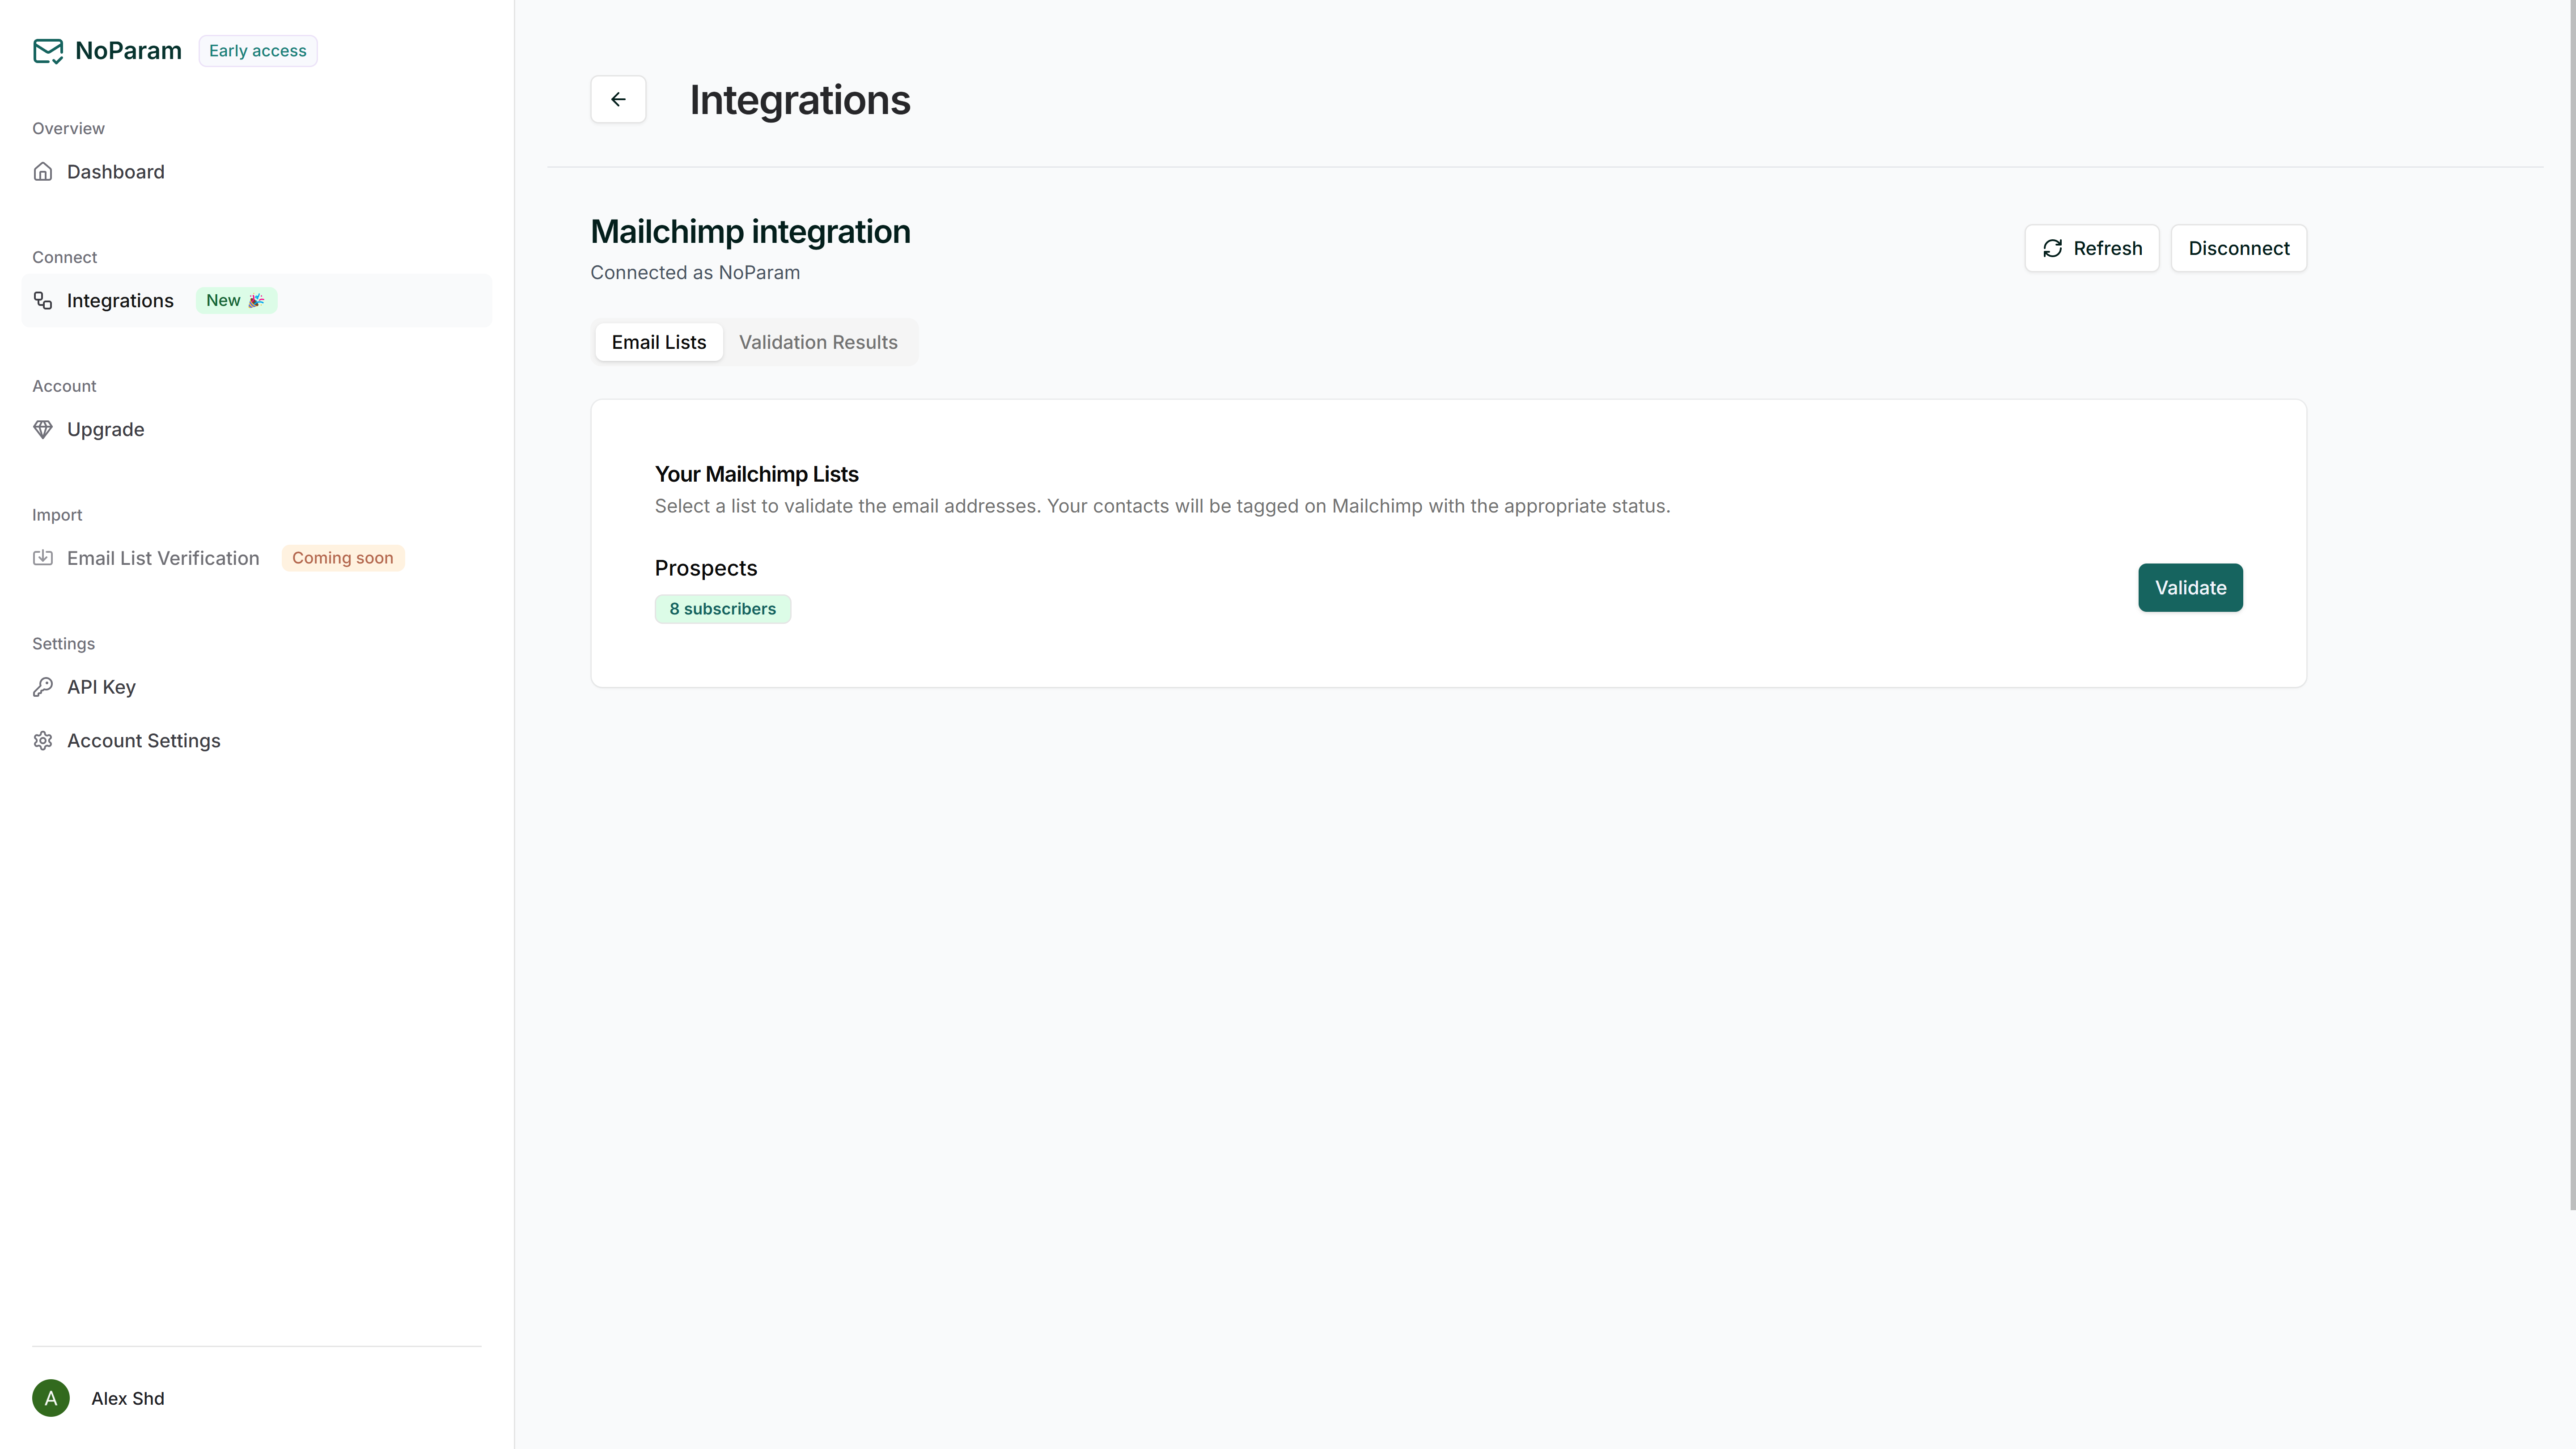Click the API Key key icon

tap(43, 687)
